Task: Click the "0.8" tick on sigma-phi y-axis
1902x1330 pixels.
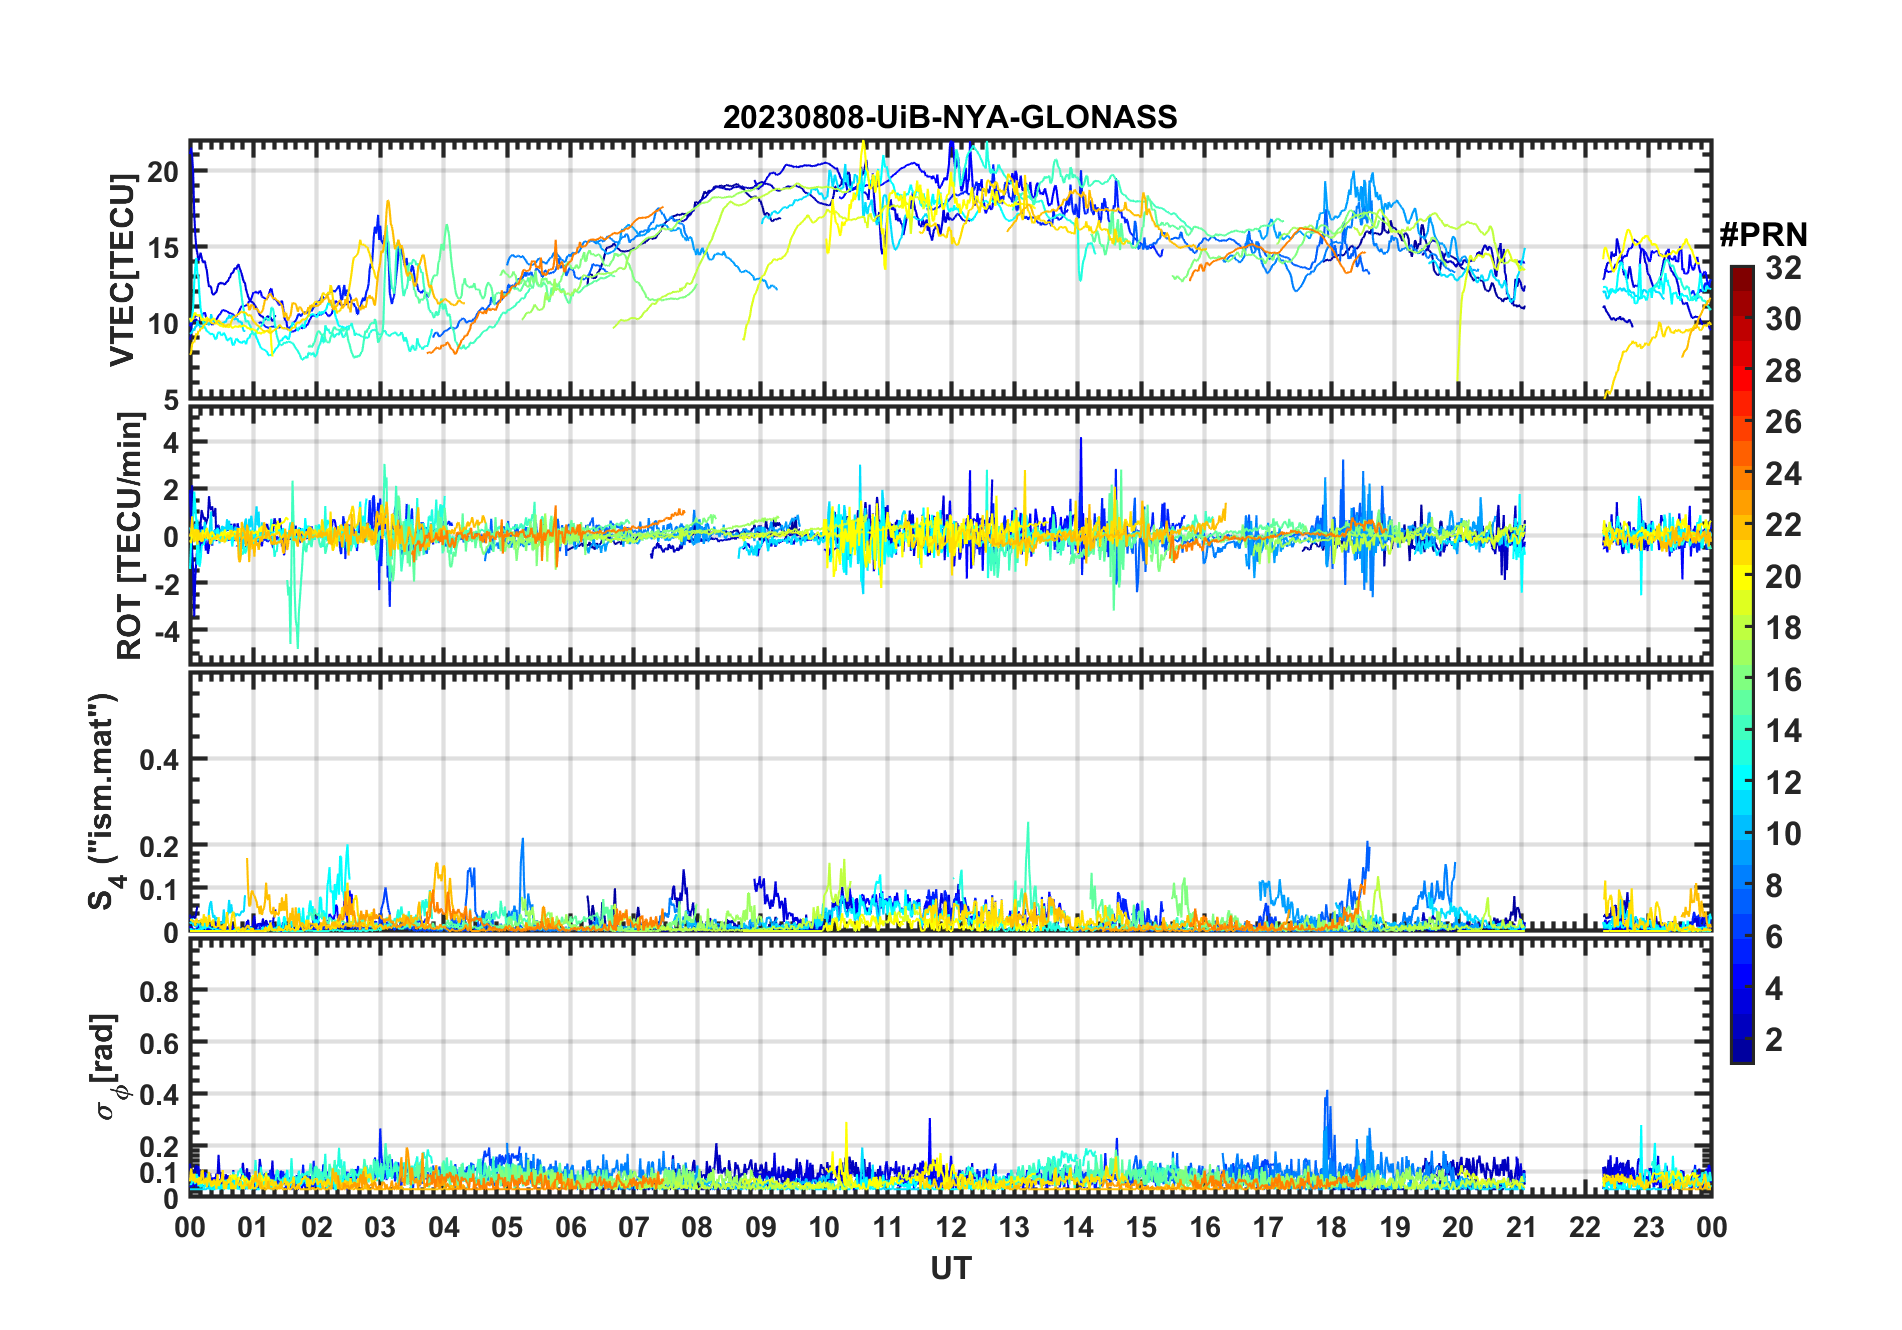Action: 159,991
